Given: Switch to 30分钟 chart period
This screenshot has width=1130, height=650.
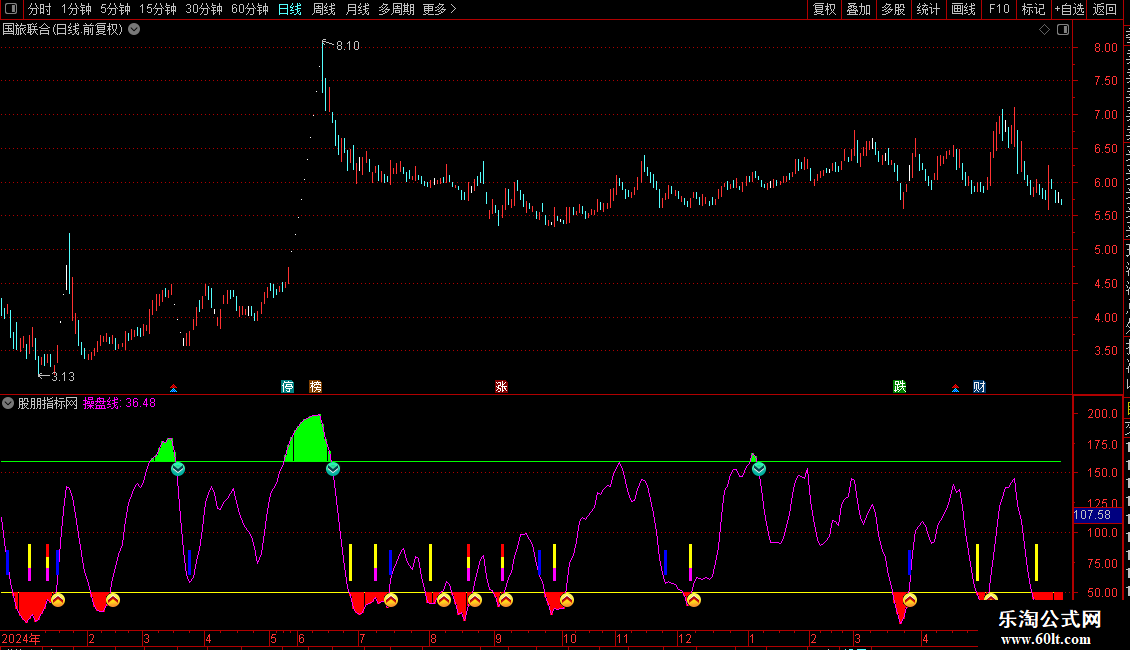Looking at the screenshot, I should 204,9.
